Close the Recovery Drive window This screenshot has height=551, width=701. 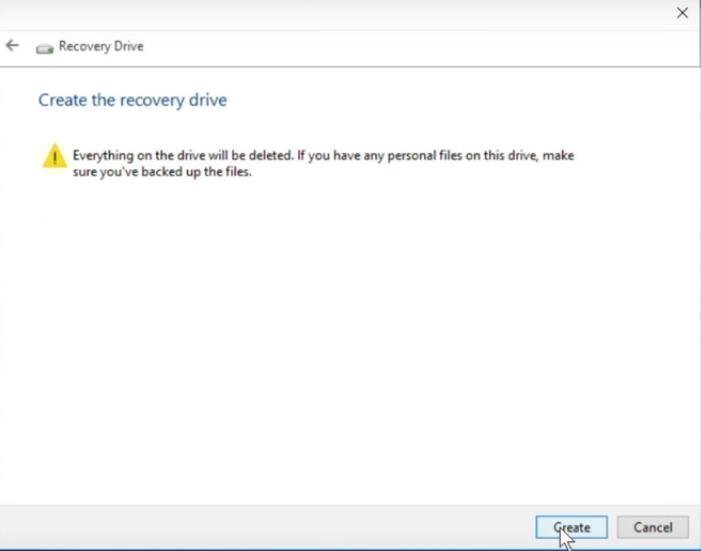682,13
